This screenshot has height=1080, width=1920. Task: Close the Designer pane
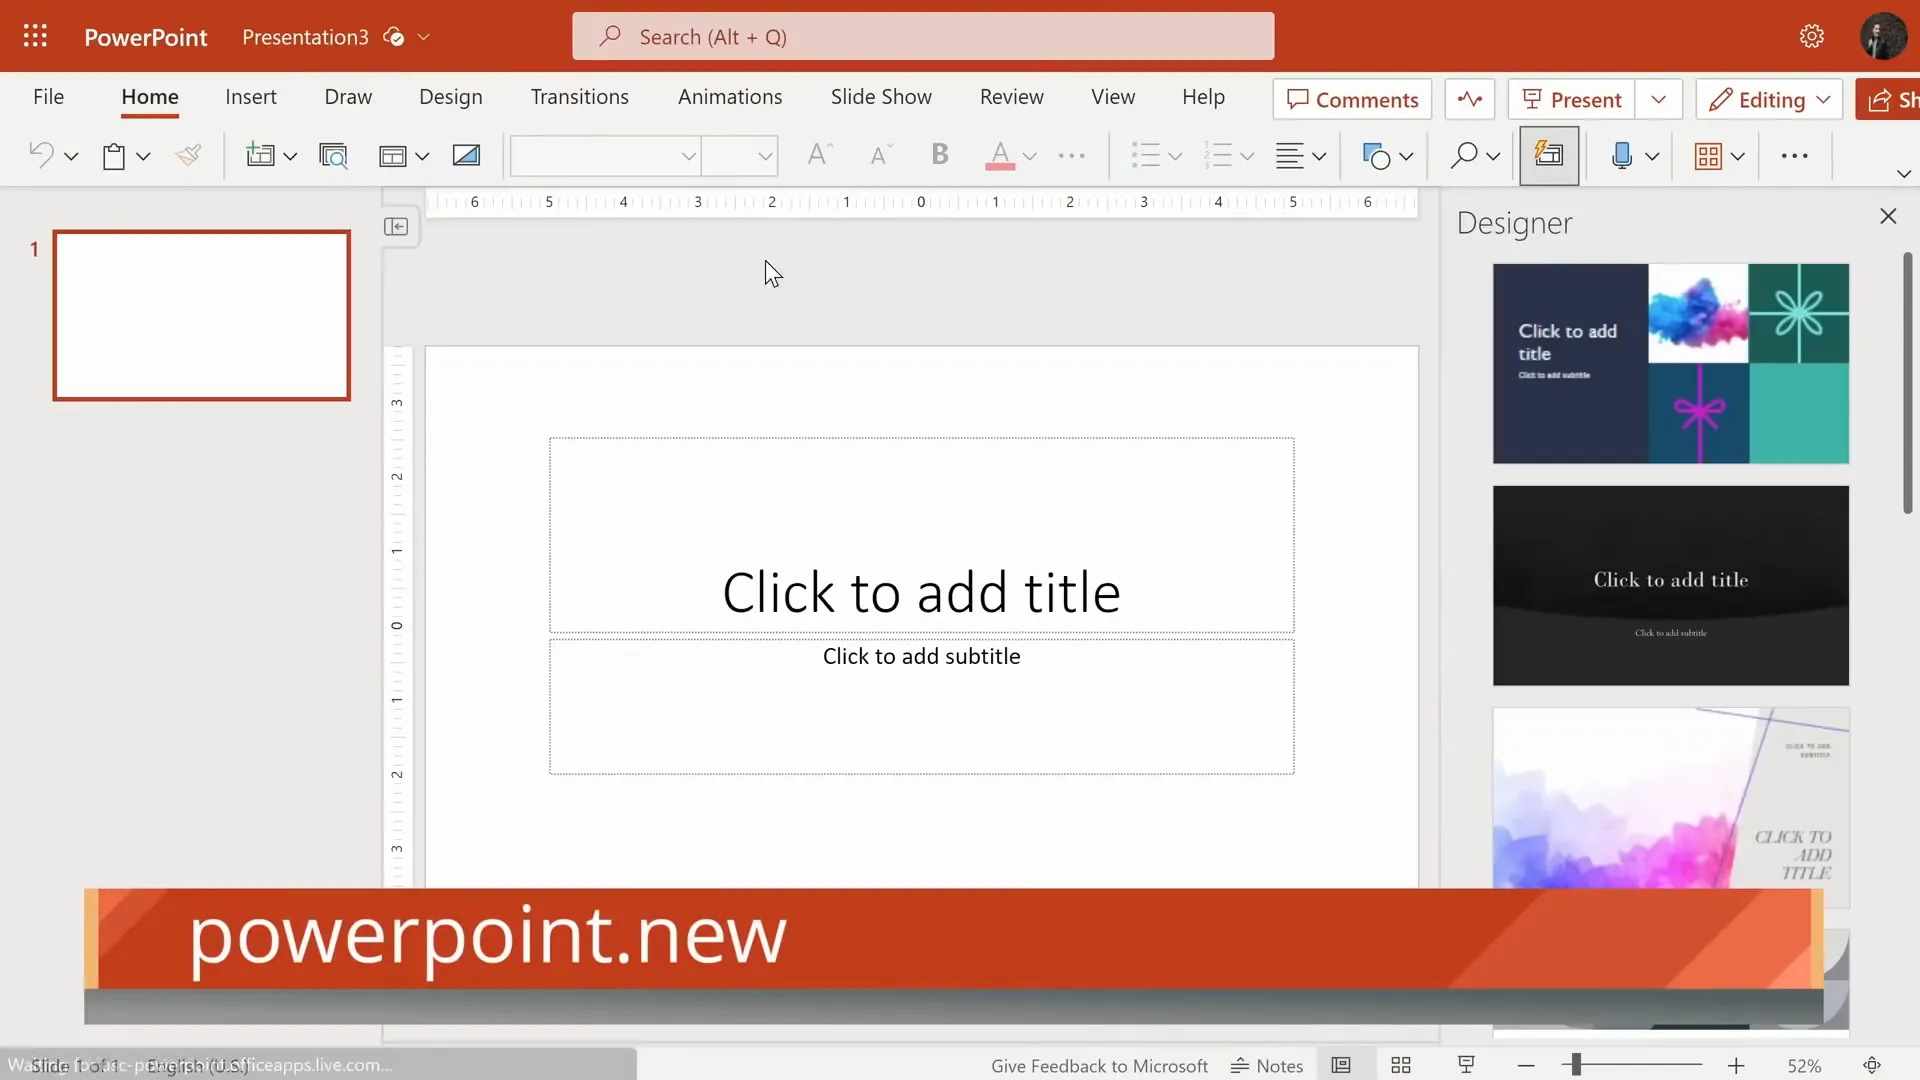coord(1888,216)
